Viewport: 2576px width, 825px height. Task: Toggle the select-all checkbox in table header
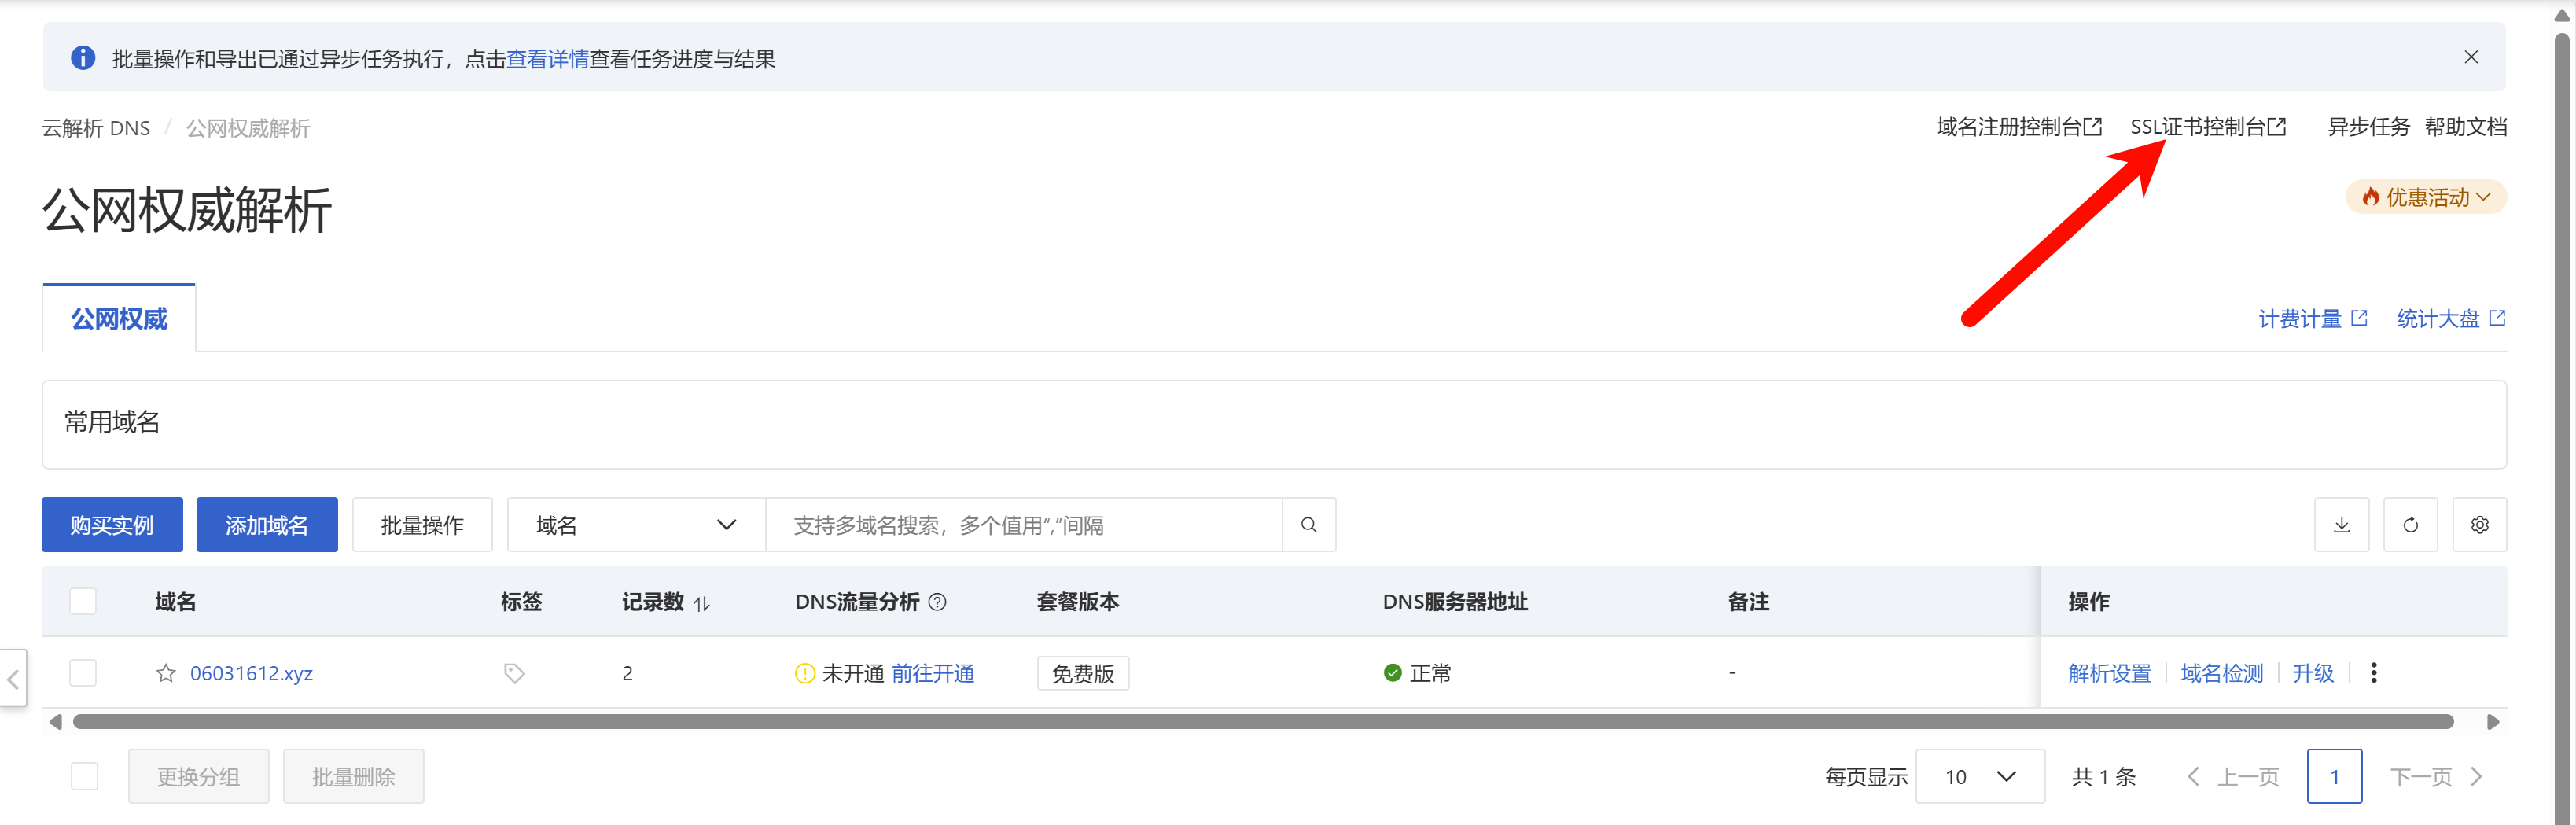[x=83, y=602]
